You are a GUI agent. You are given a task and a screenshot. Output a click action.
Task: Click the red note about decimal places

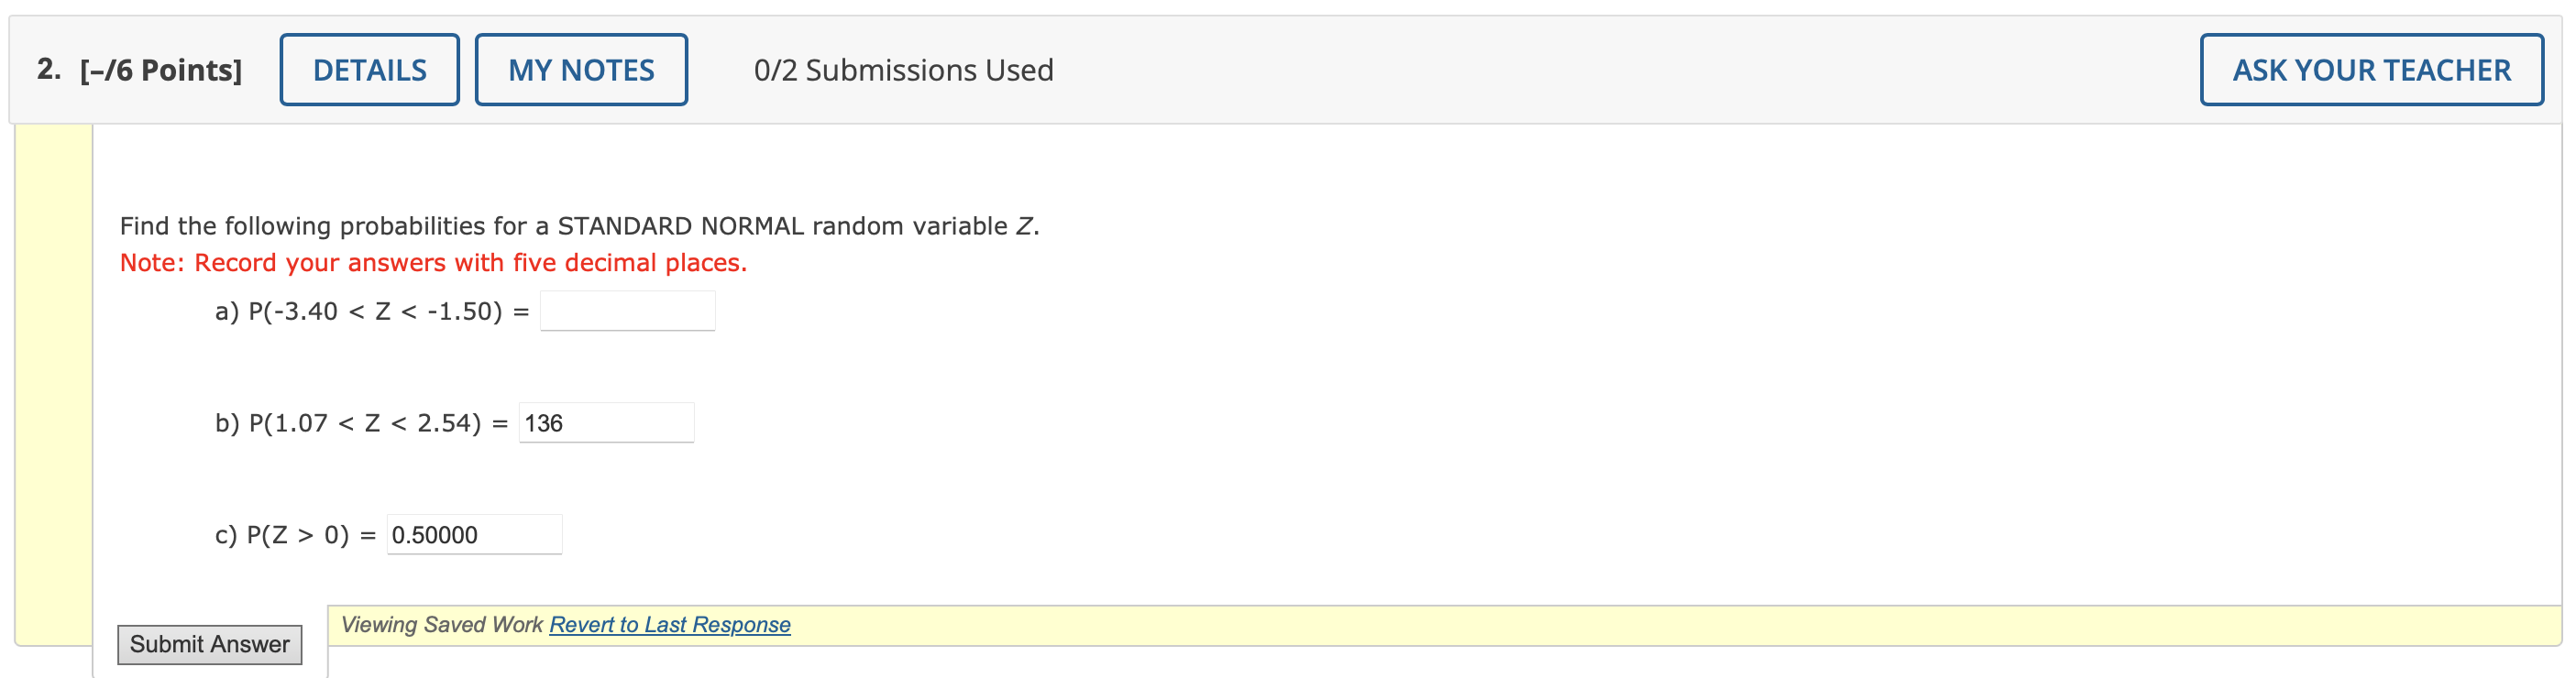coord(432,262)
